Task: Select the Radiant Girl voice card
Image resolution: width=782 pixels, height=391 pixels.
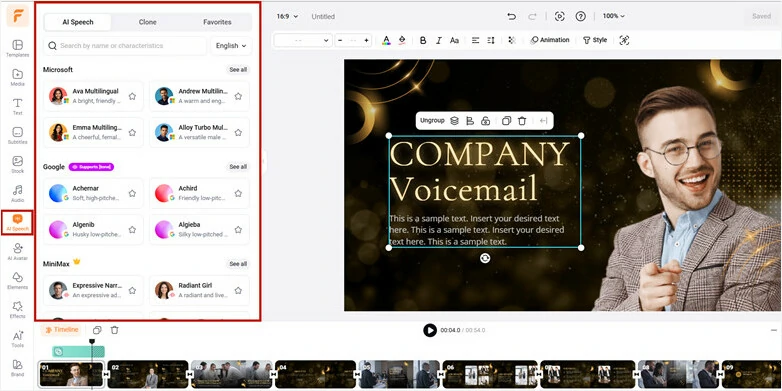Action: 199,290
